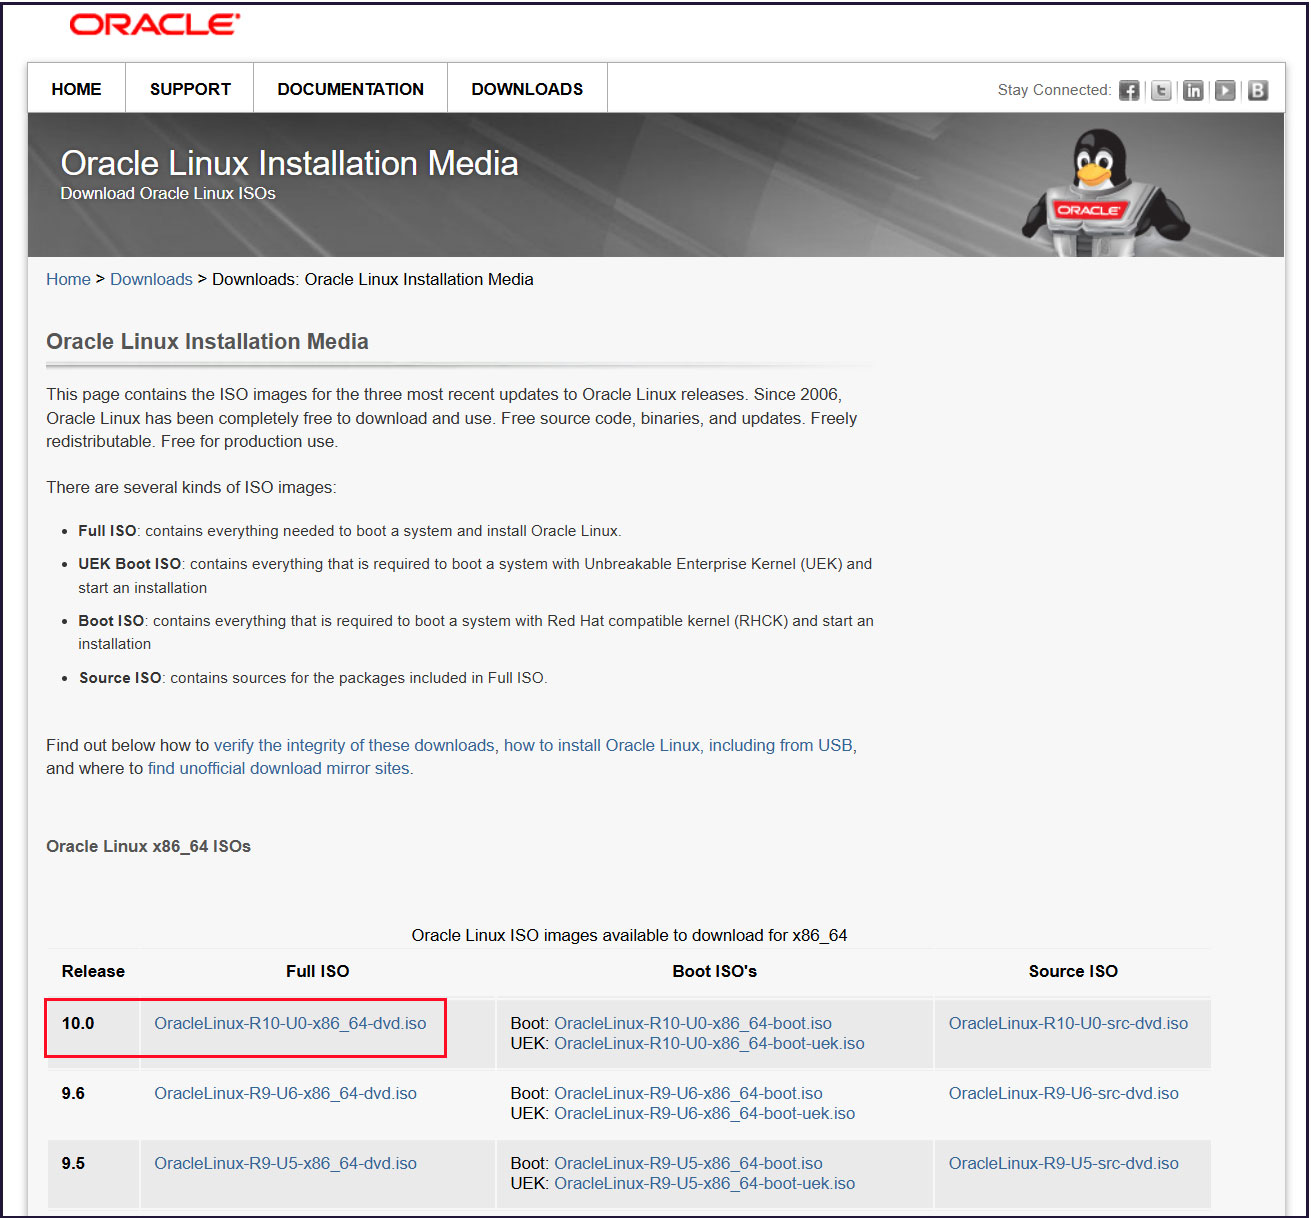Open Oracle's Facebook page icon
The image size is (1311, 1218).
tap(1129, 90)
